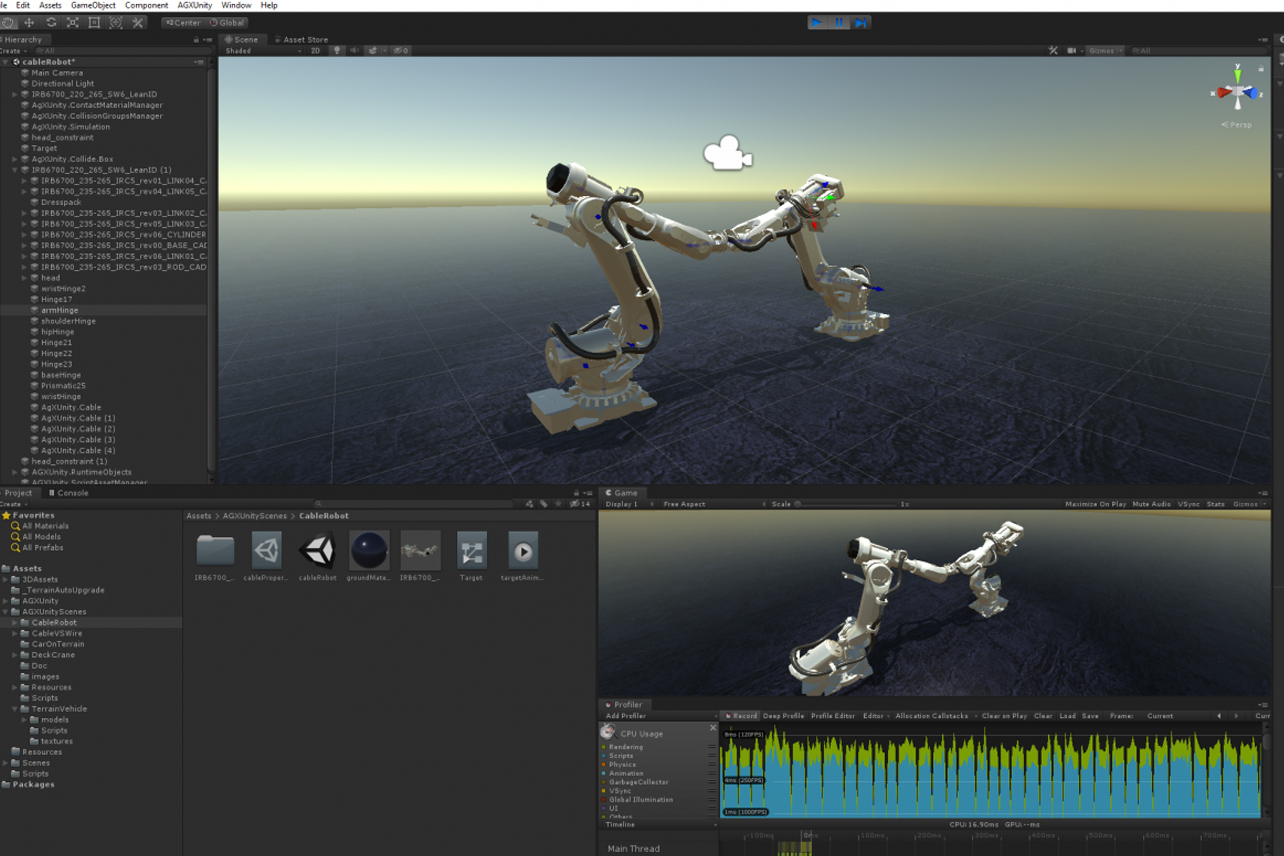Image resolution: width=1284 pixels, height=856 pixels.
Task: Select the Rotate tool
Action: pos(51,22)
